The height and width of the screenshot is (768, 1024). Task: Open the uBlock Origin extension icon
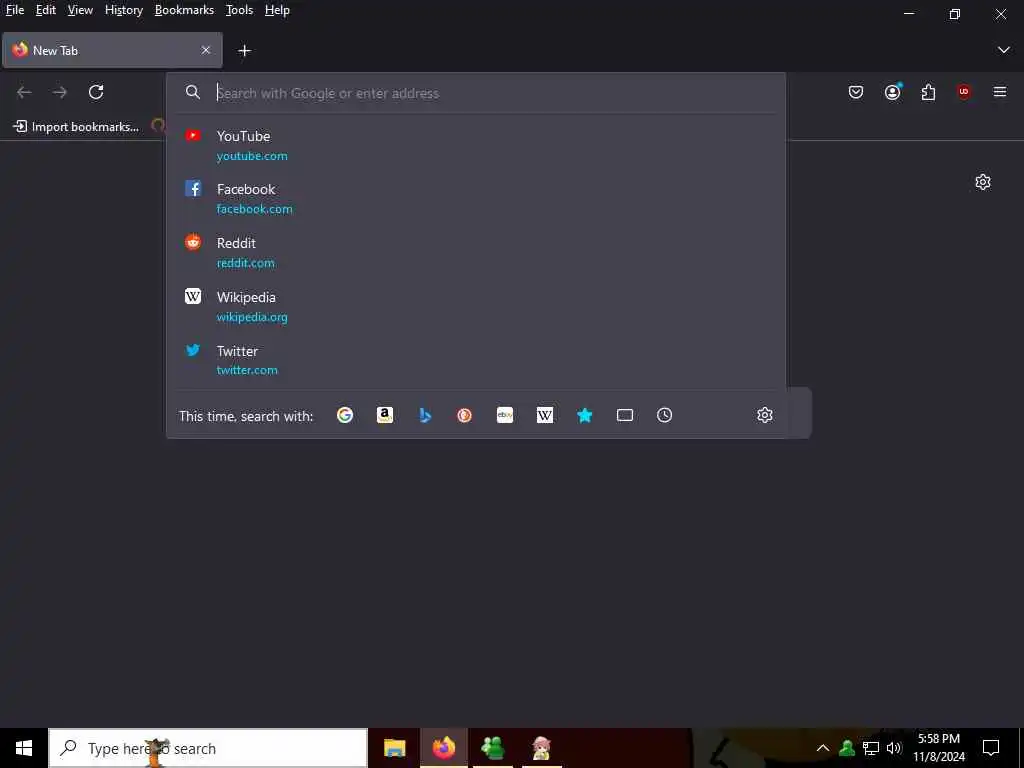964,92
